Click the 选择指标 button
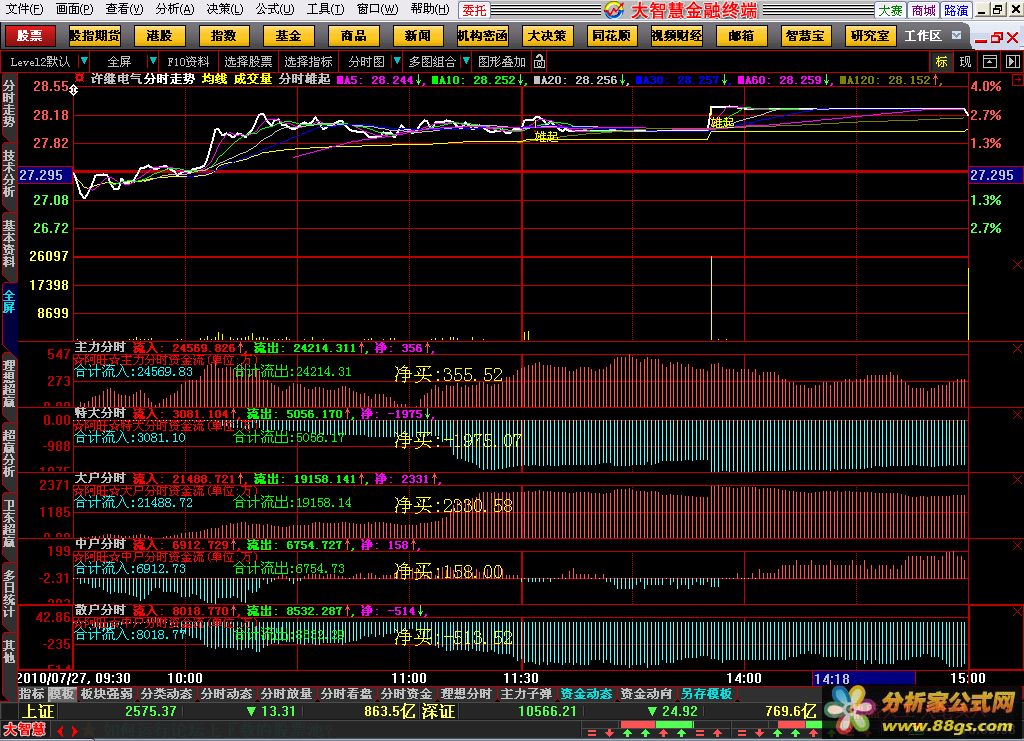The height and width of the screenshot is (741, 1024). (x=308, y=61)
